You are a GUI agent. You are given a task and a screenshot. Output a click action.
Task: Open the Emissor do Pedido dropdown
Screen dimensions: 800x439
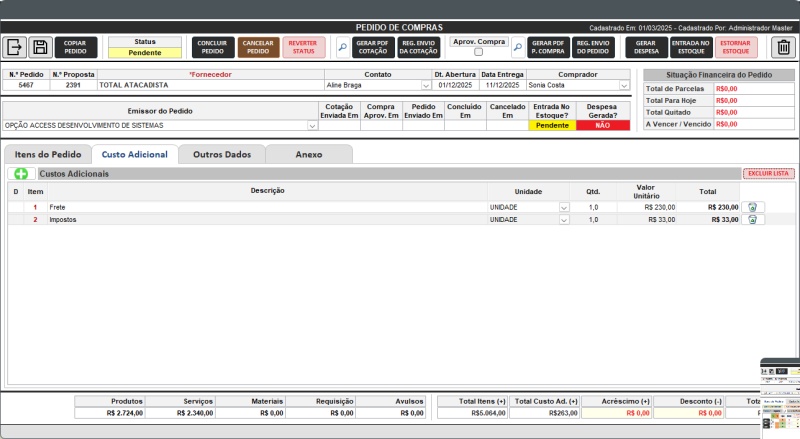click(x=312, y=126)
